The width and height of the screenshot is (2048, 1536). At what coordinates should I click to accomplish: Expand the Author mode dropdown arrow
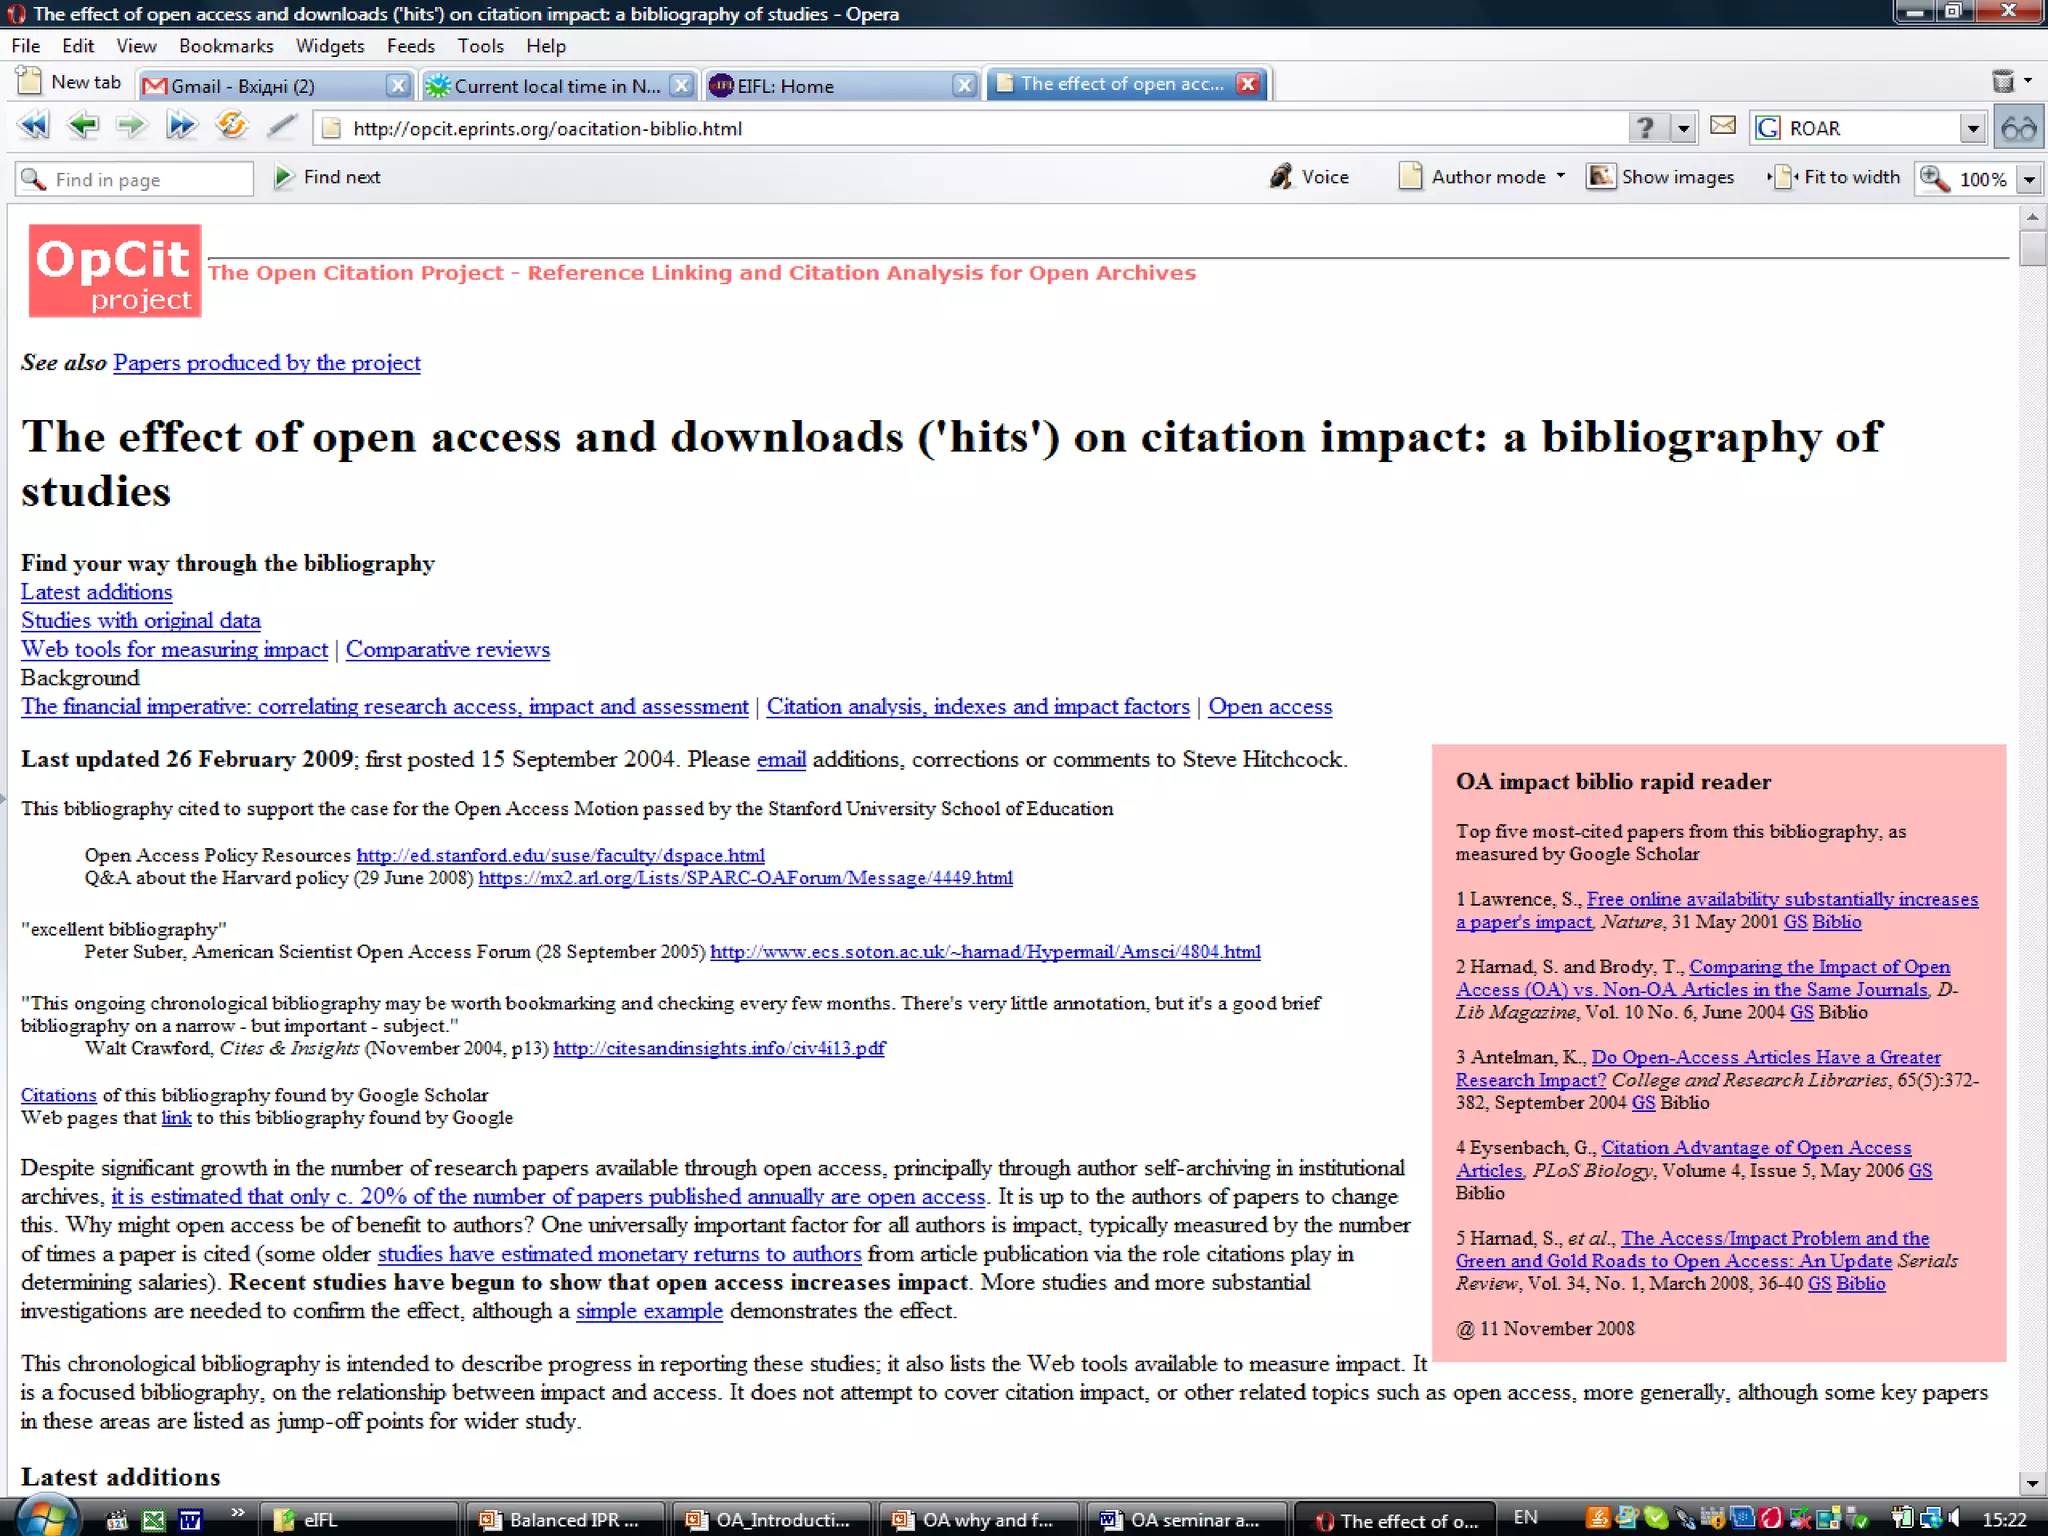[1561, 176]
